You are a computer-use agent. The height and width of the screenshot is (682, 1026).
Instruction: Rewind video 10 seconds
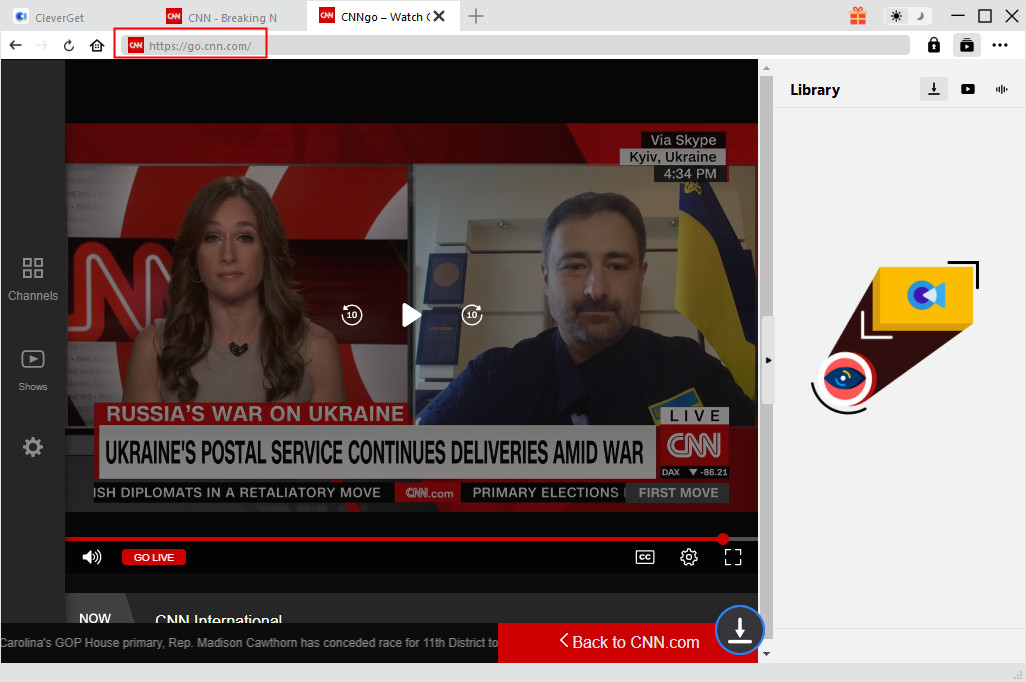(x=351, y=315)
